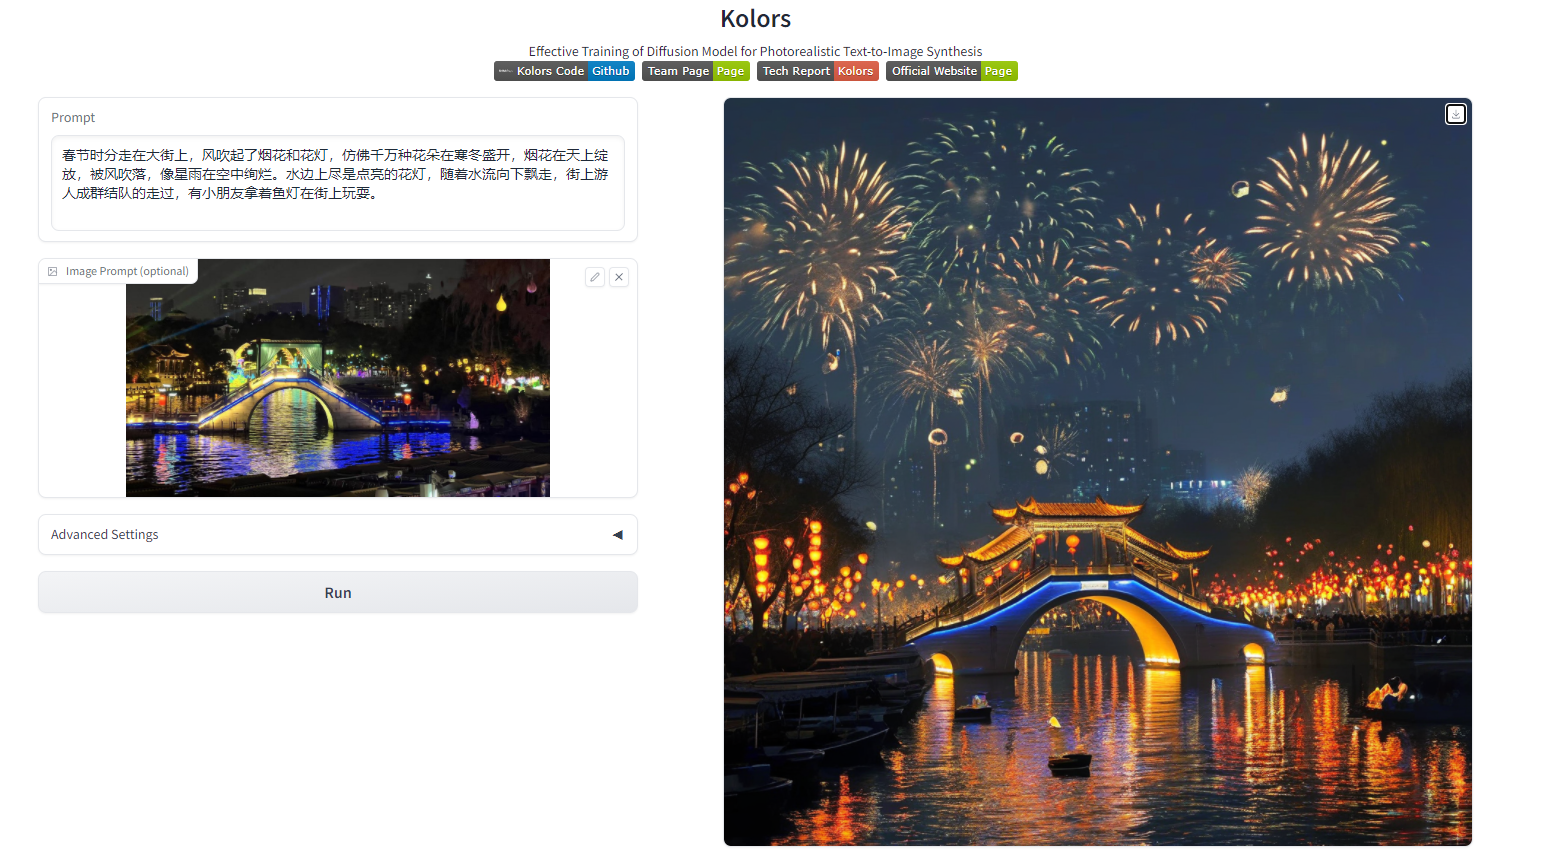
Task: Remove the uploaded image prompt with X
Action: coord(619,277)
